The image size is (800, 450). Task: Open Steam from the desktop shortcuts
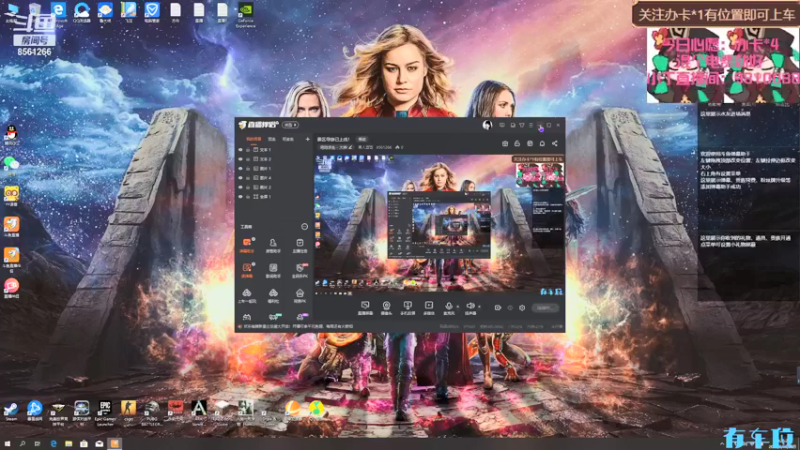pos(11,409)
